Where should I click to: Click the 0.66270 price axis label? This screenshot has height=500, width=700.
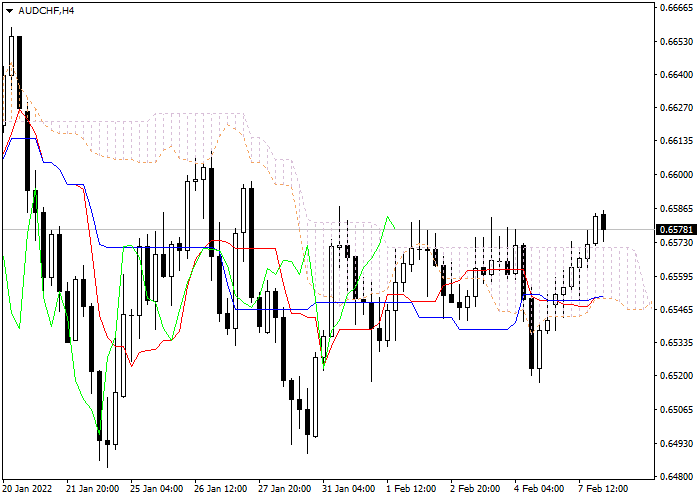click(x=676, y=108)
